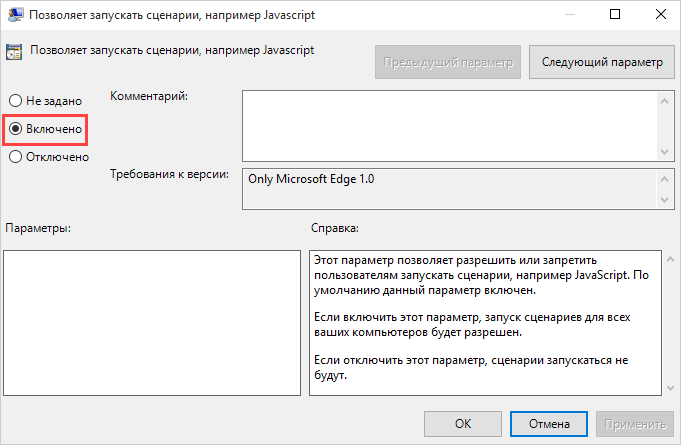Viewport: 681px width, 445px height.
Task: Select the "Отключено" radio button
Action: coord(16,156)
